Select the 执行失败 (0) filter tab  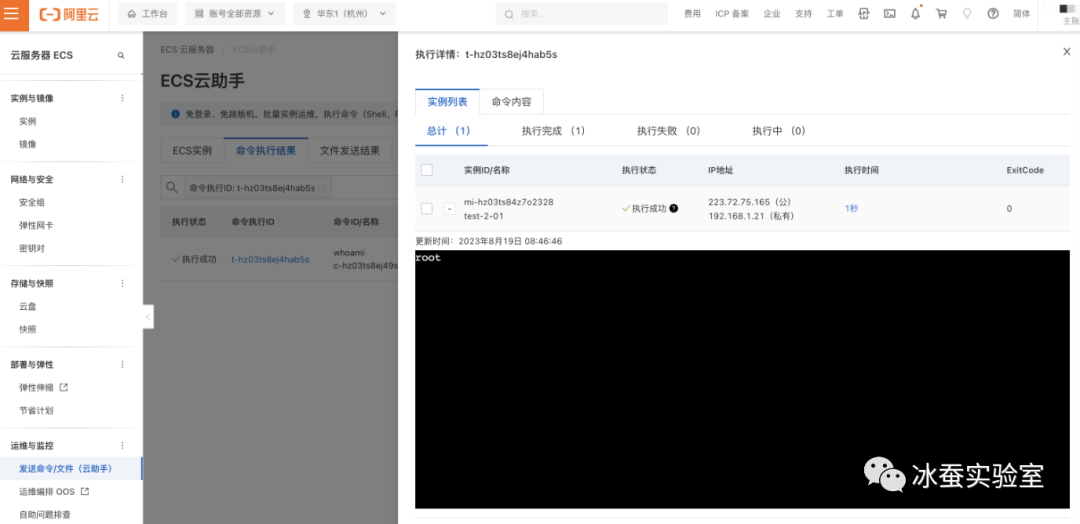coord(668,131)
